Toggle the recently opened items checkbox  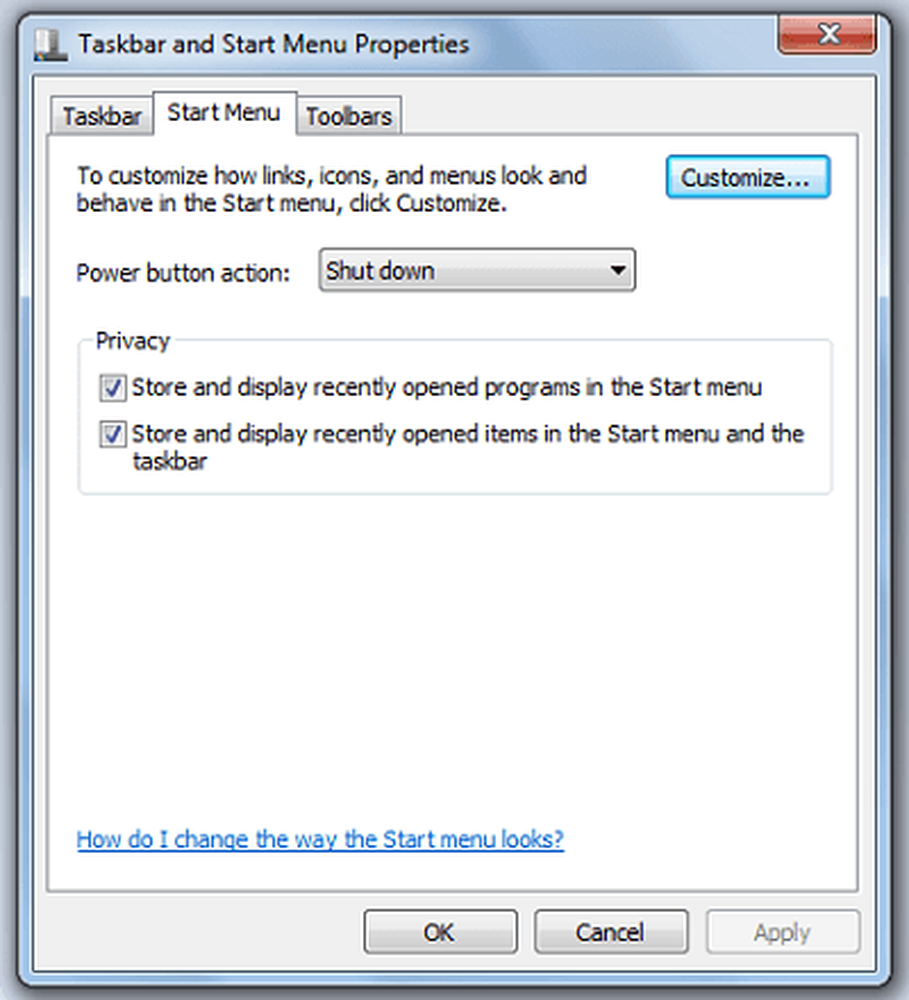[x=113, y=434]
